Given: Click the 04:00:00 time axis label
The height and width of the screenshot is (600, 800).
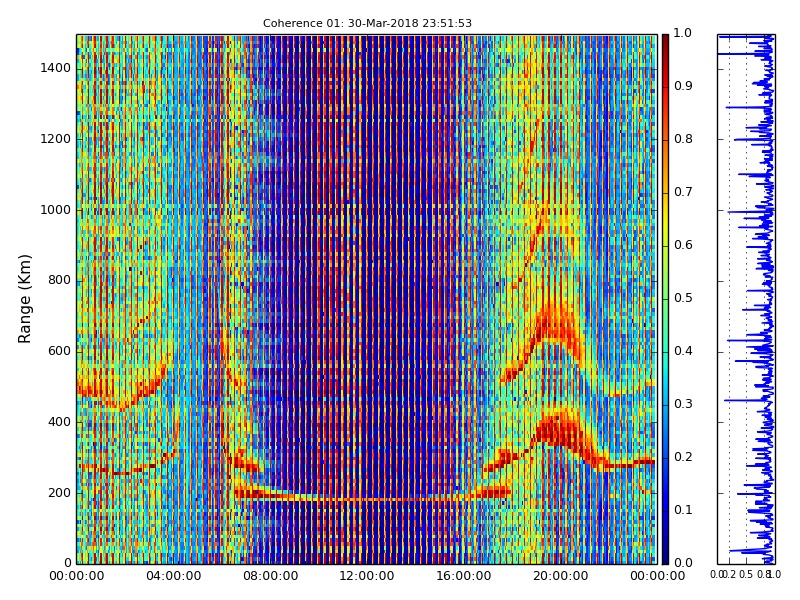Looking at the screenshot, I should 173,576.
